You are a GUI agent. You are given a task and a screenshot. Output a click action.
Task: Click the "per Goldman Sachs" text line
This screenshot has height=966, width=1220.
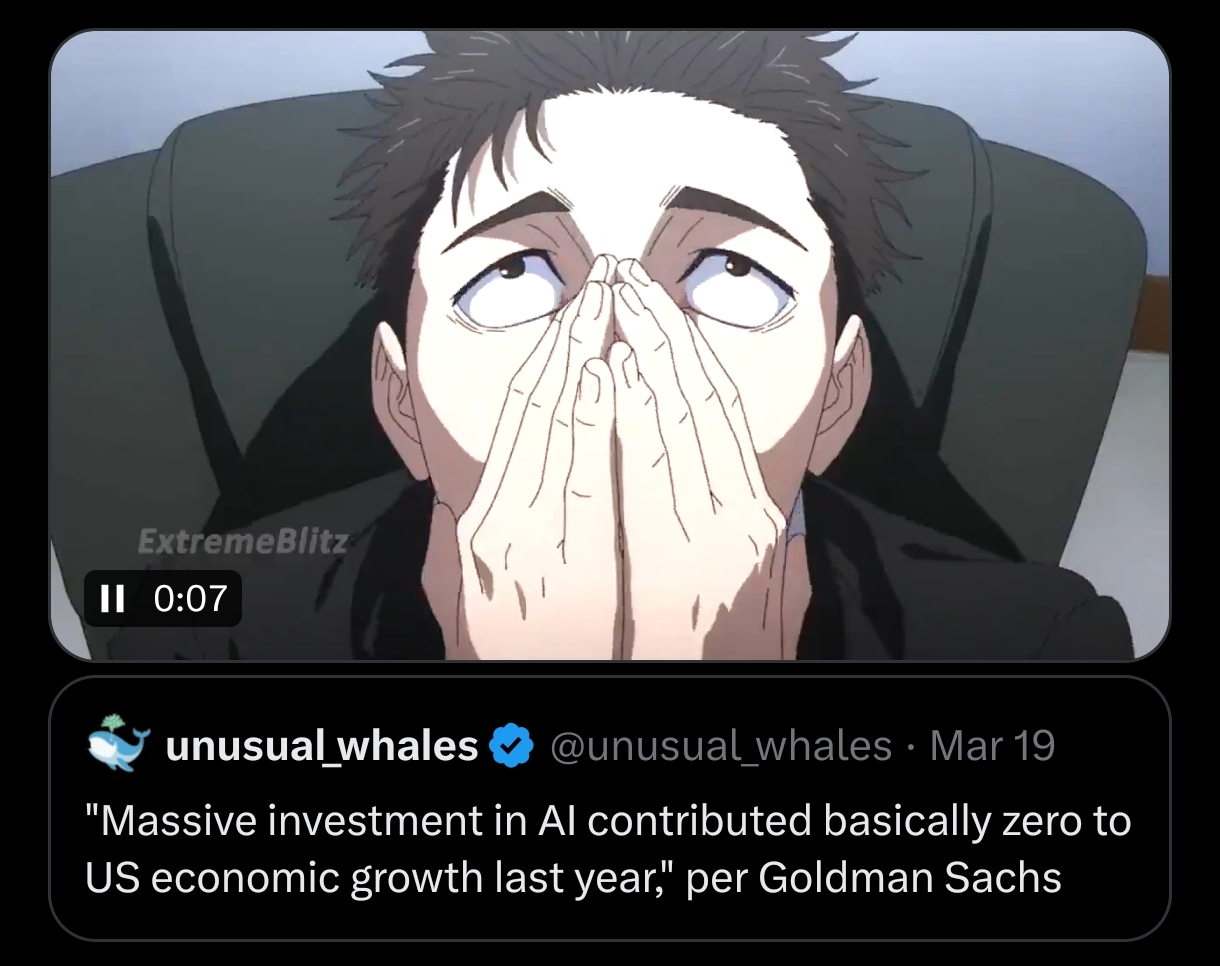click(x=874, y=877)
